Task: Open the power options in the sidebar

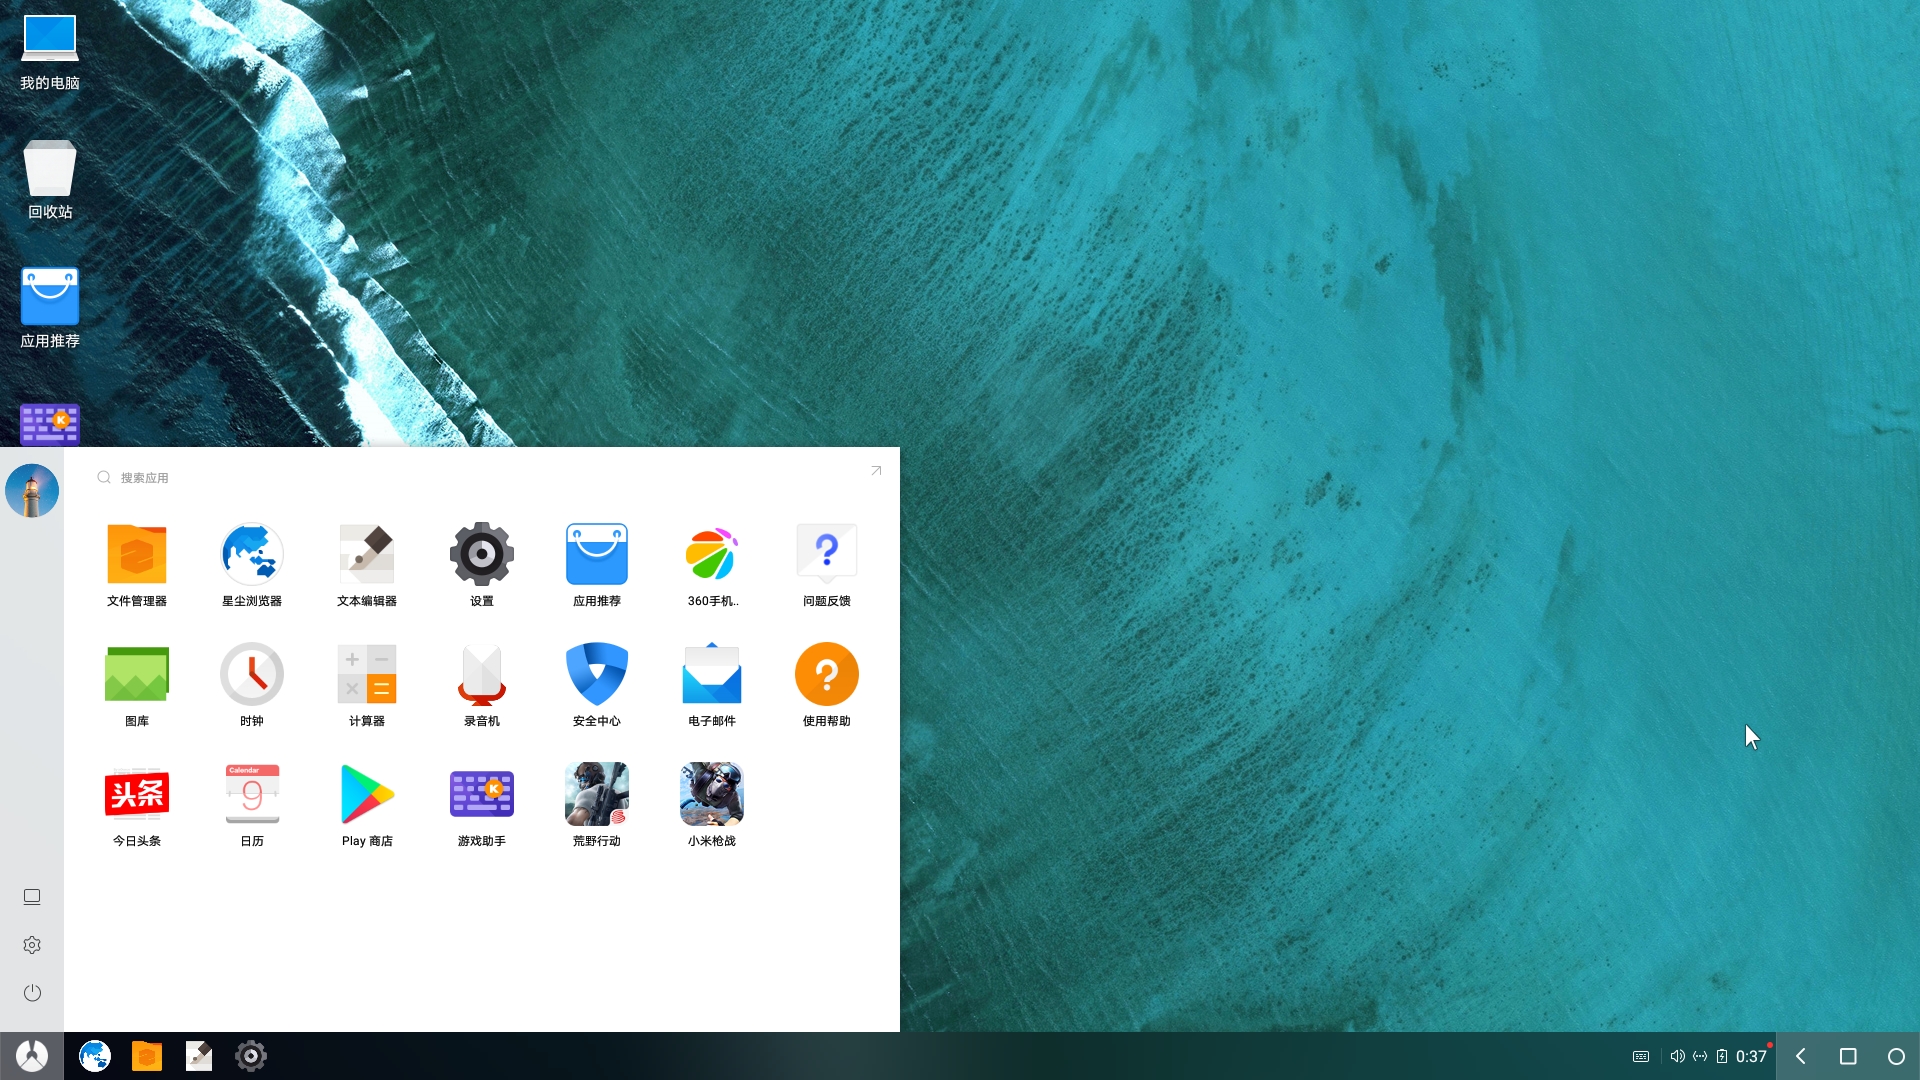Action: click(x=32, y=993)
